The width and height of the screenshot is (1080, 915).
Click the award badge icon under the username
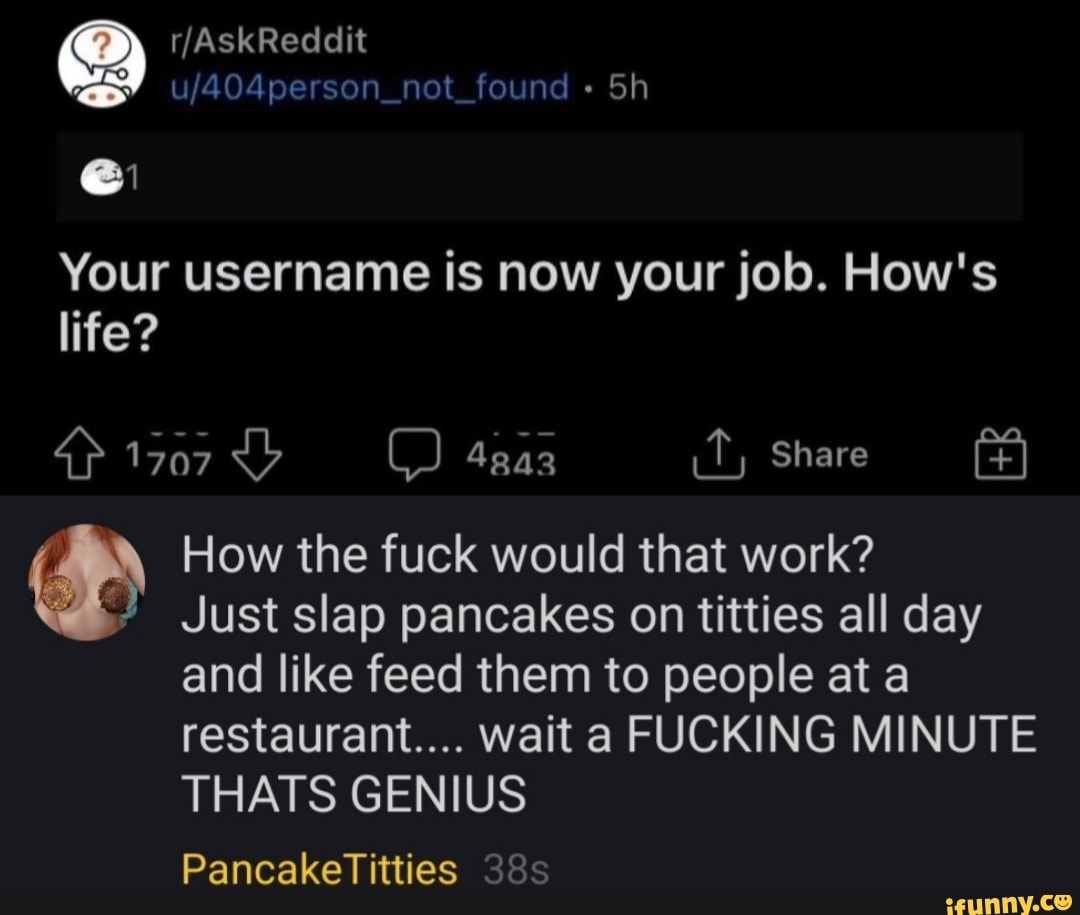click(x=104, y=177)
